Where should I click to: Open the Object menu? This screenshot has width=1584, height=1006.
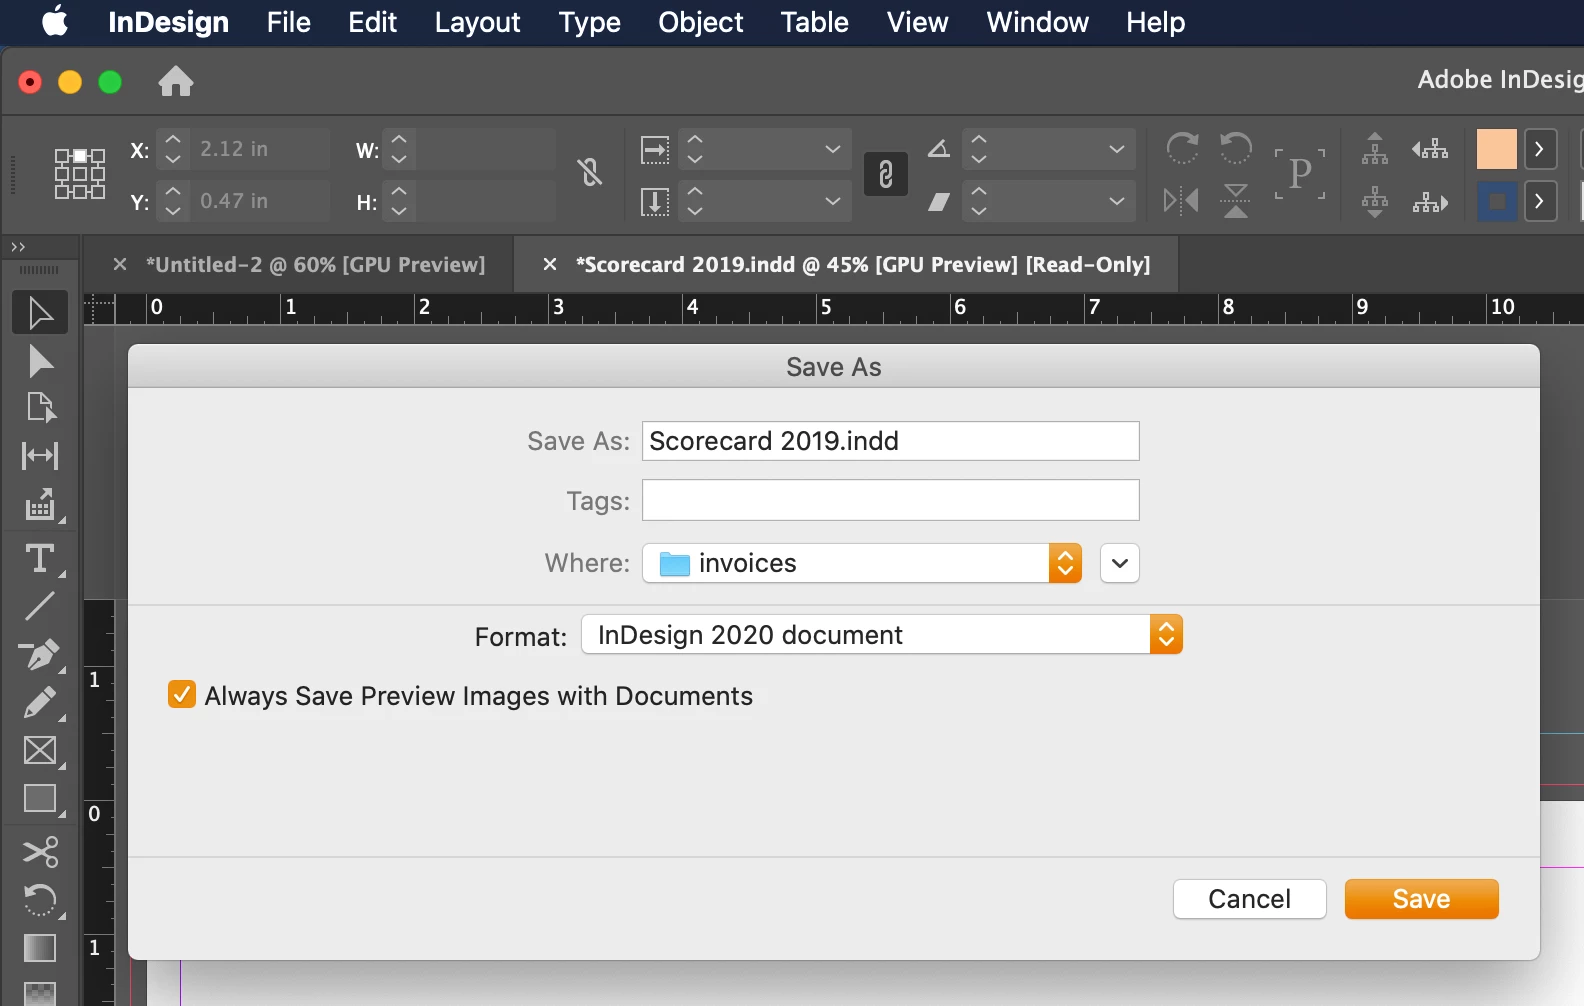[x=700, y=22]
